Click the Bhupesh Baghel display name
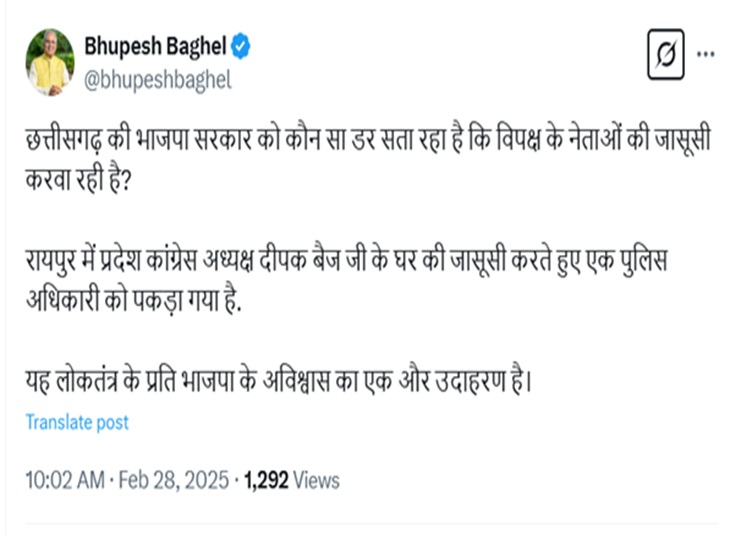This screenshot has width=730, height=548. point(157,47)
